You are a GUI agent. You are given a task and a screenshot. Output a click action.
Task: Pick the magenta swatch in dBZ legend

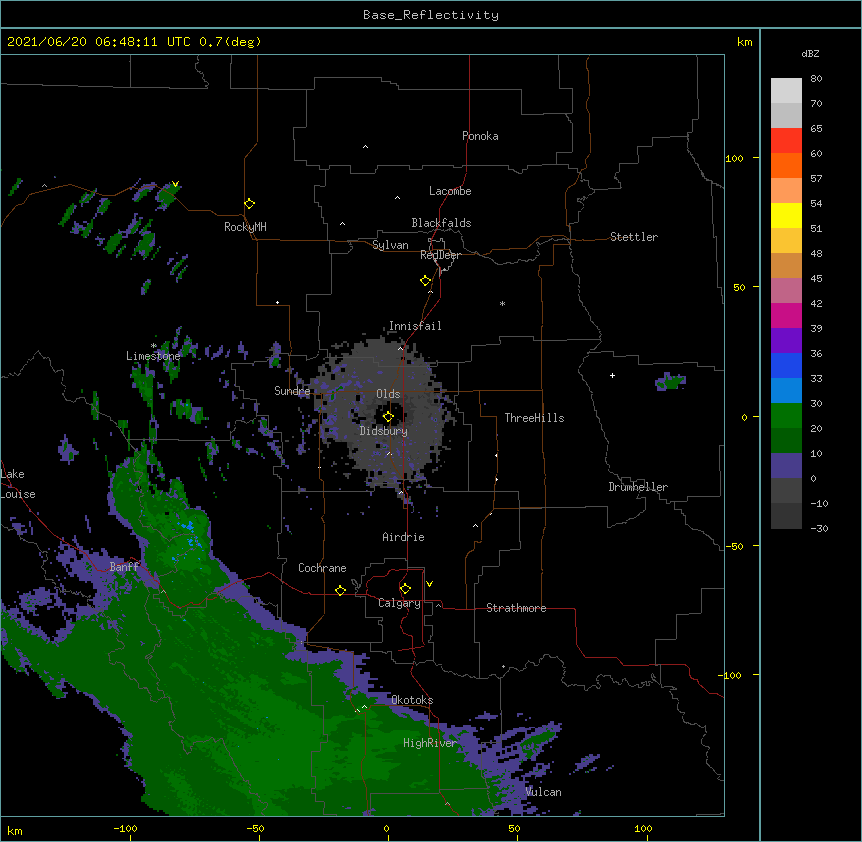786,315
